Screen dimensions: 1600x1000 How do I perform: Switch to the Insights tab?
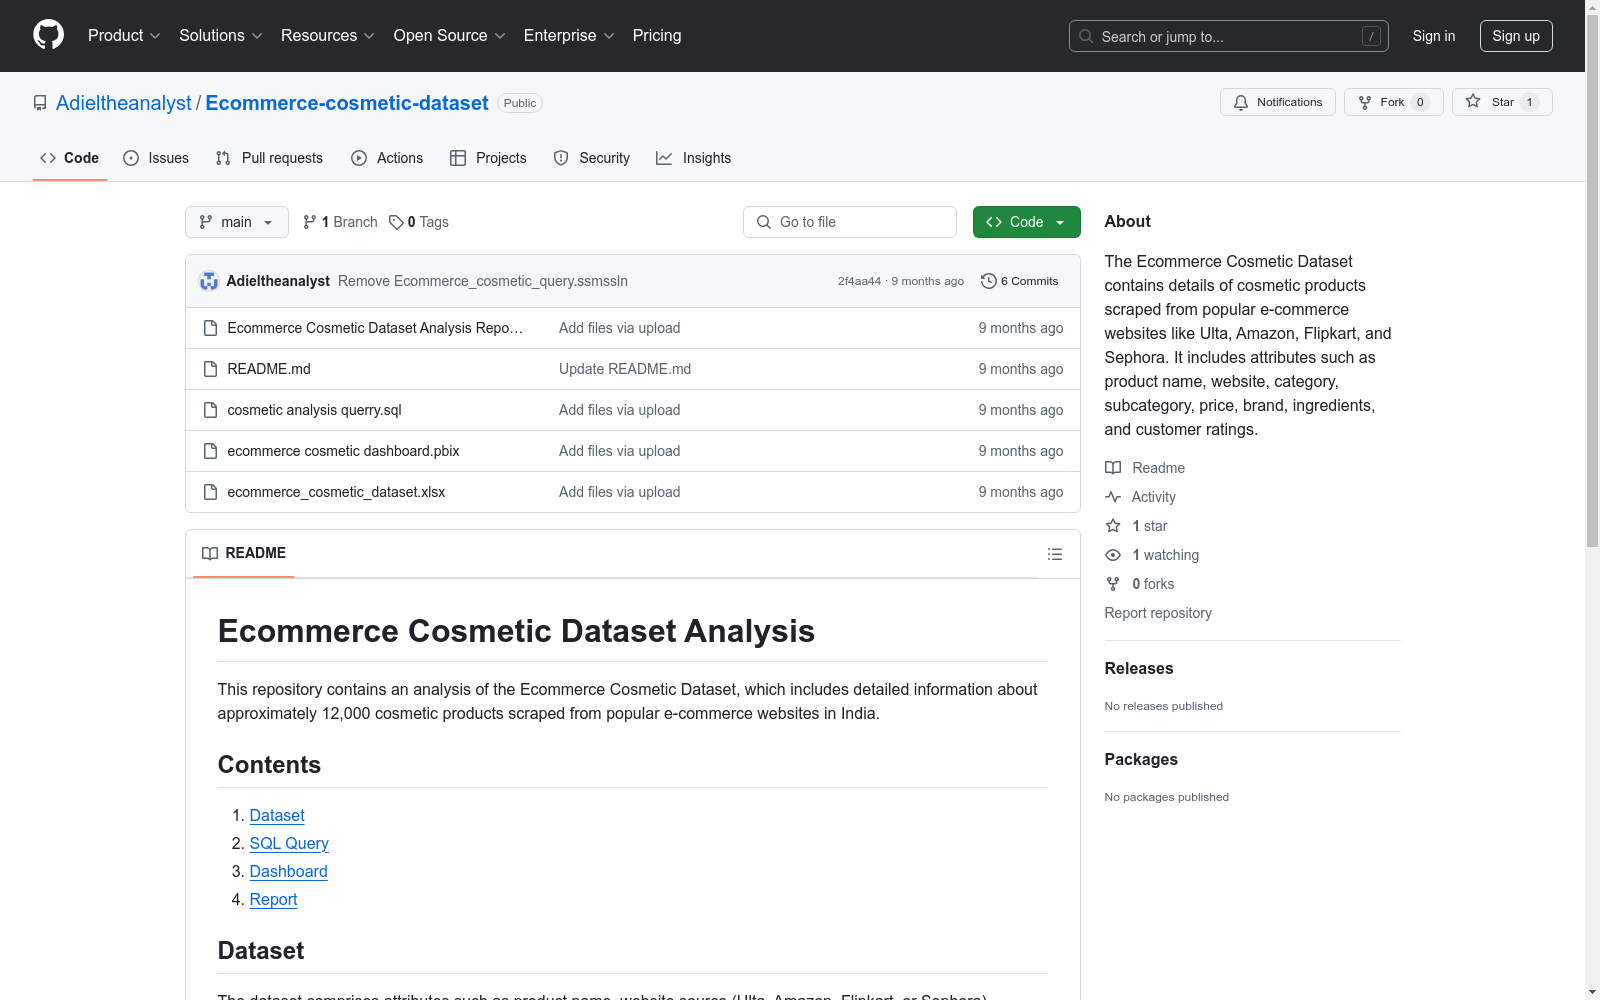[694, 158]
